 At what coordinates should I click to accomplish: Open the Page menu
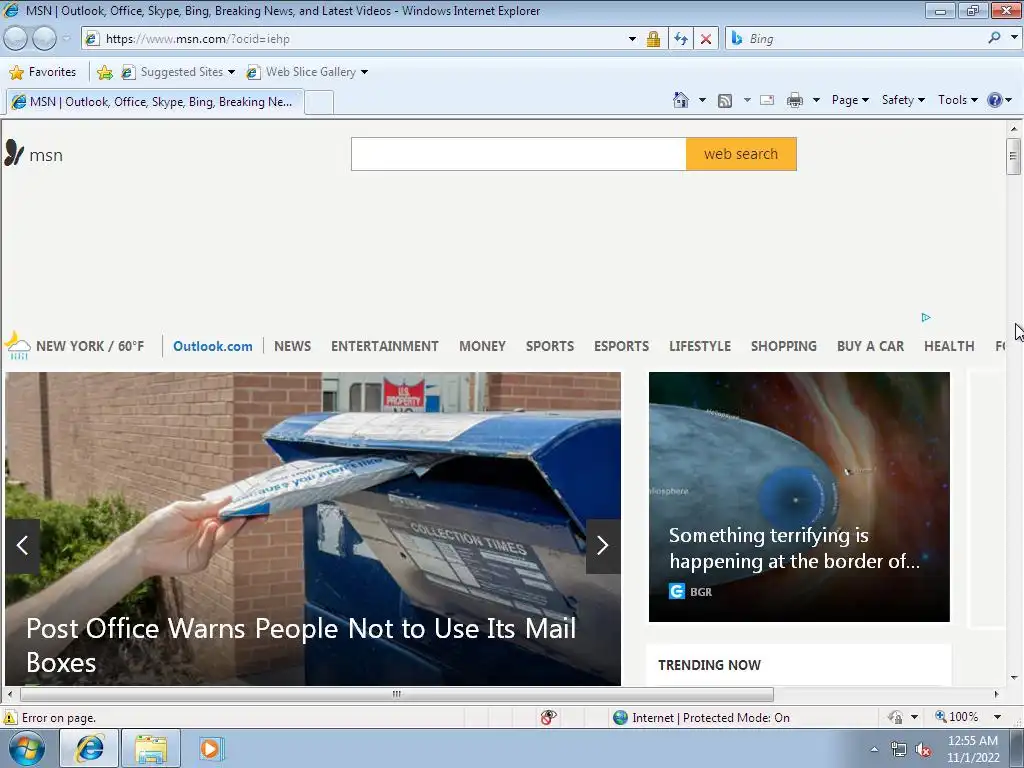pos(850,100)
